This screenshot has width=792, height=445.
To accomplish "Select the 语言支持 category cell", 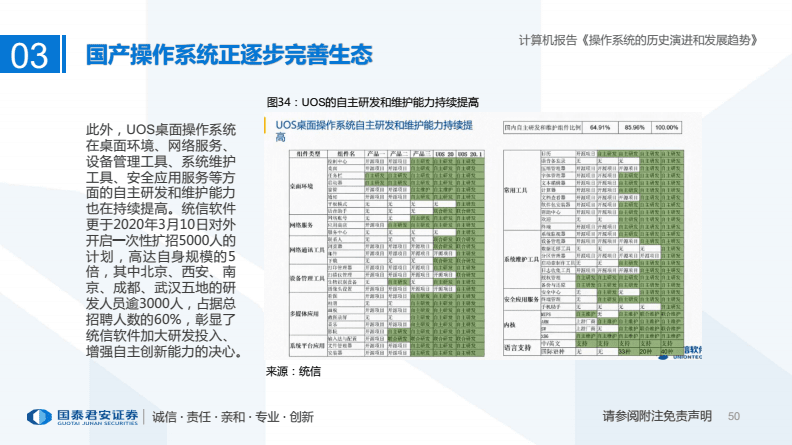I will pos(522,348).
